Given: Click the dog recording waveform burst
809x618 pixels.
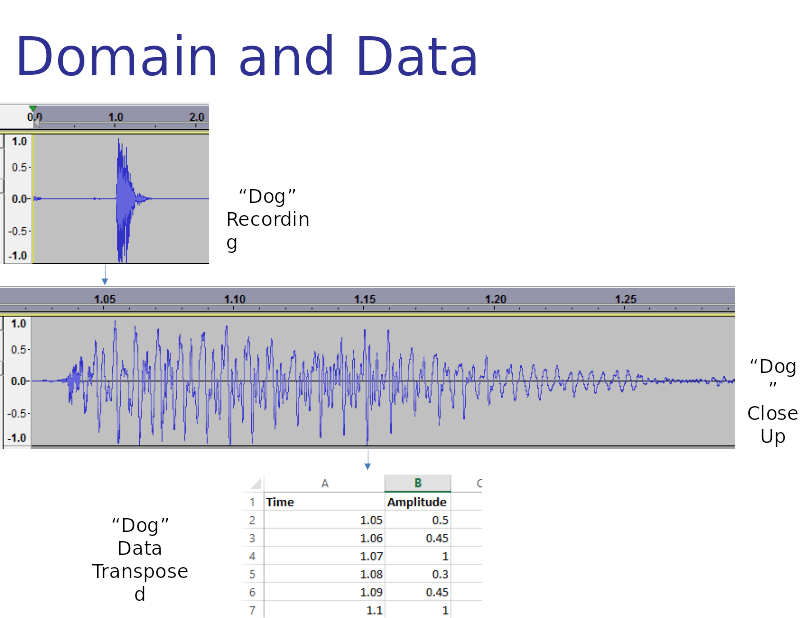Looking at the screenshot, I should (x=125, y=199).
